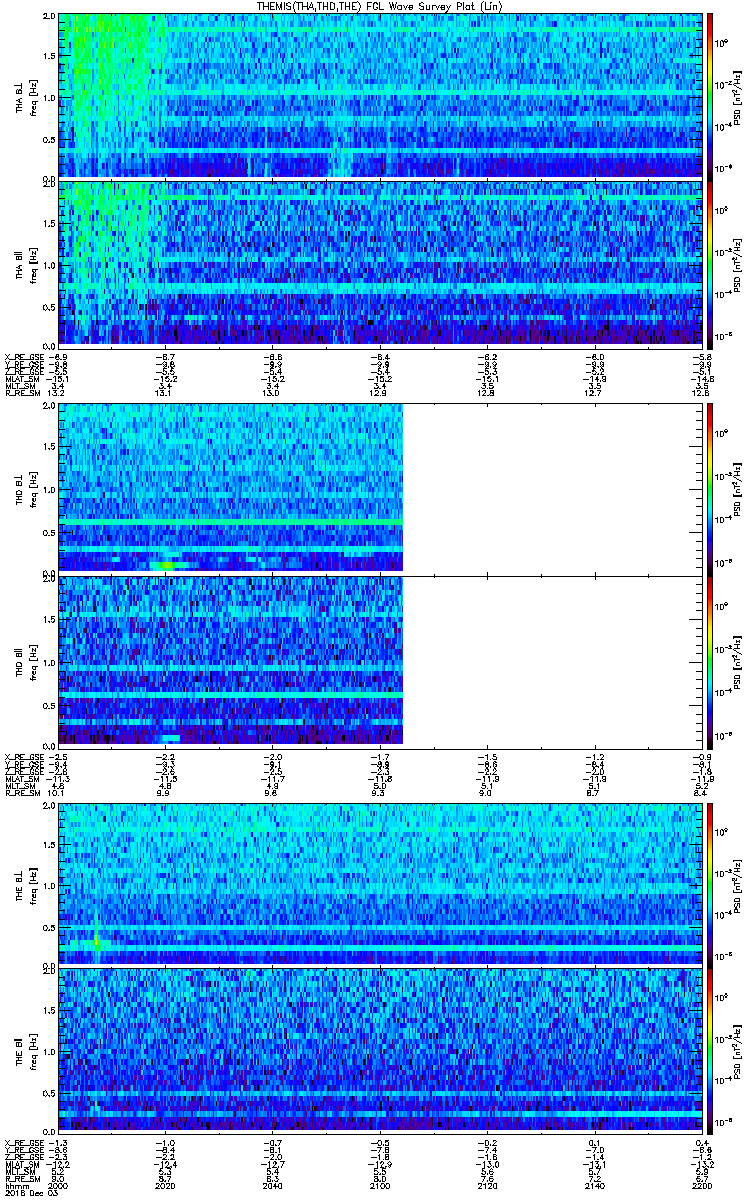Click the '1.0' frequency tick of the THD B∥ panel

pyautogui.click(x=48, y=661)
